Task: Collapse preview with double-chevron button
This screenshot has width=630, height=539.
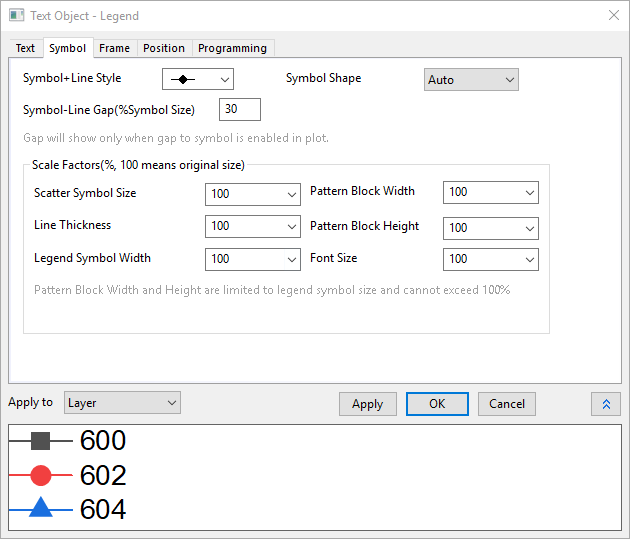Action: pos(606,404)
